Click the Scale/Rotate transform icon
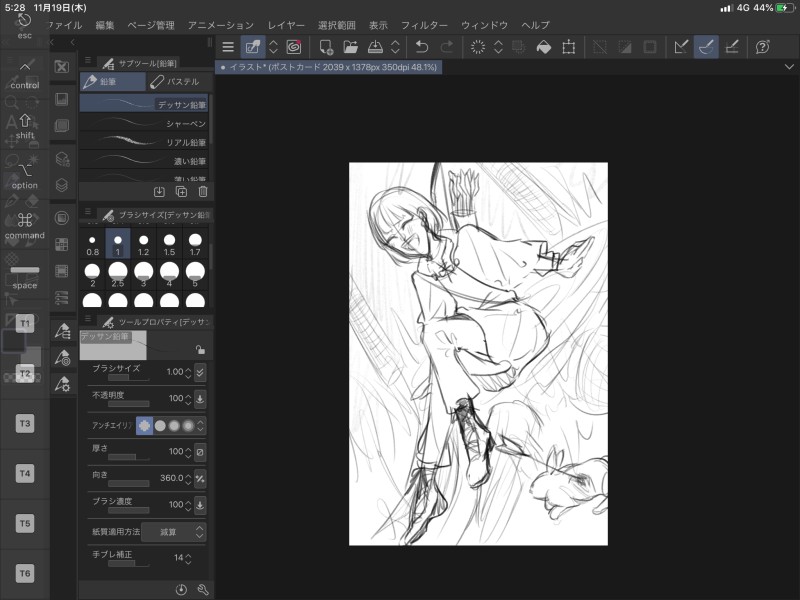The width and height of the screenshot is (800, 600). click(569, 47)
